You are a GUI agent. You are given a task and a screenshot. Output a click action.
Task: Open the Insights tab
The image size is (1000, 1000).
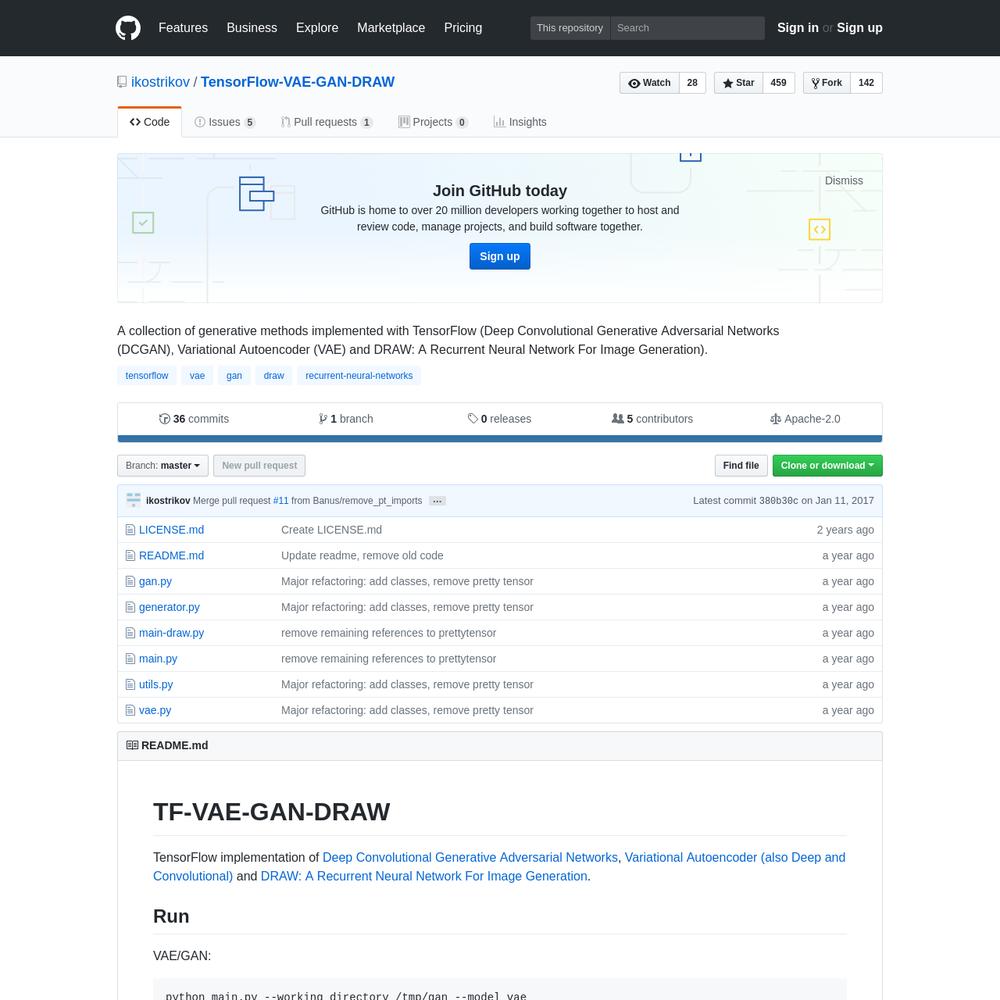520,122
